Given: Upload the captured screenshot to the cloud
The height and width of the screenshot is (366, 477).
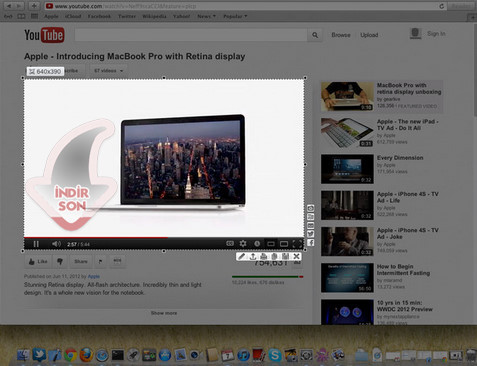Looking at the screenshot, I should click(253, 256).
